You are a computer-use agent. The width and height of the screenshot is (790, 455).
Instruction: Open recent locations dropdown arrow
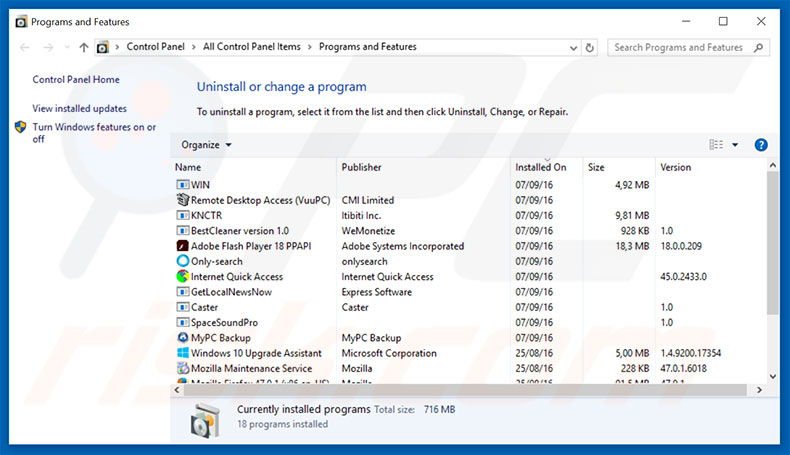[67, 47]
